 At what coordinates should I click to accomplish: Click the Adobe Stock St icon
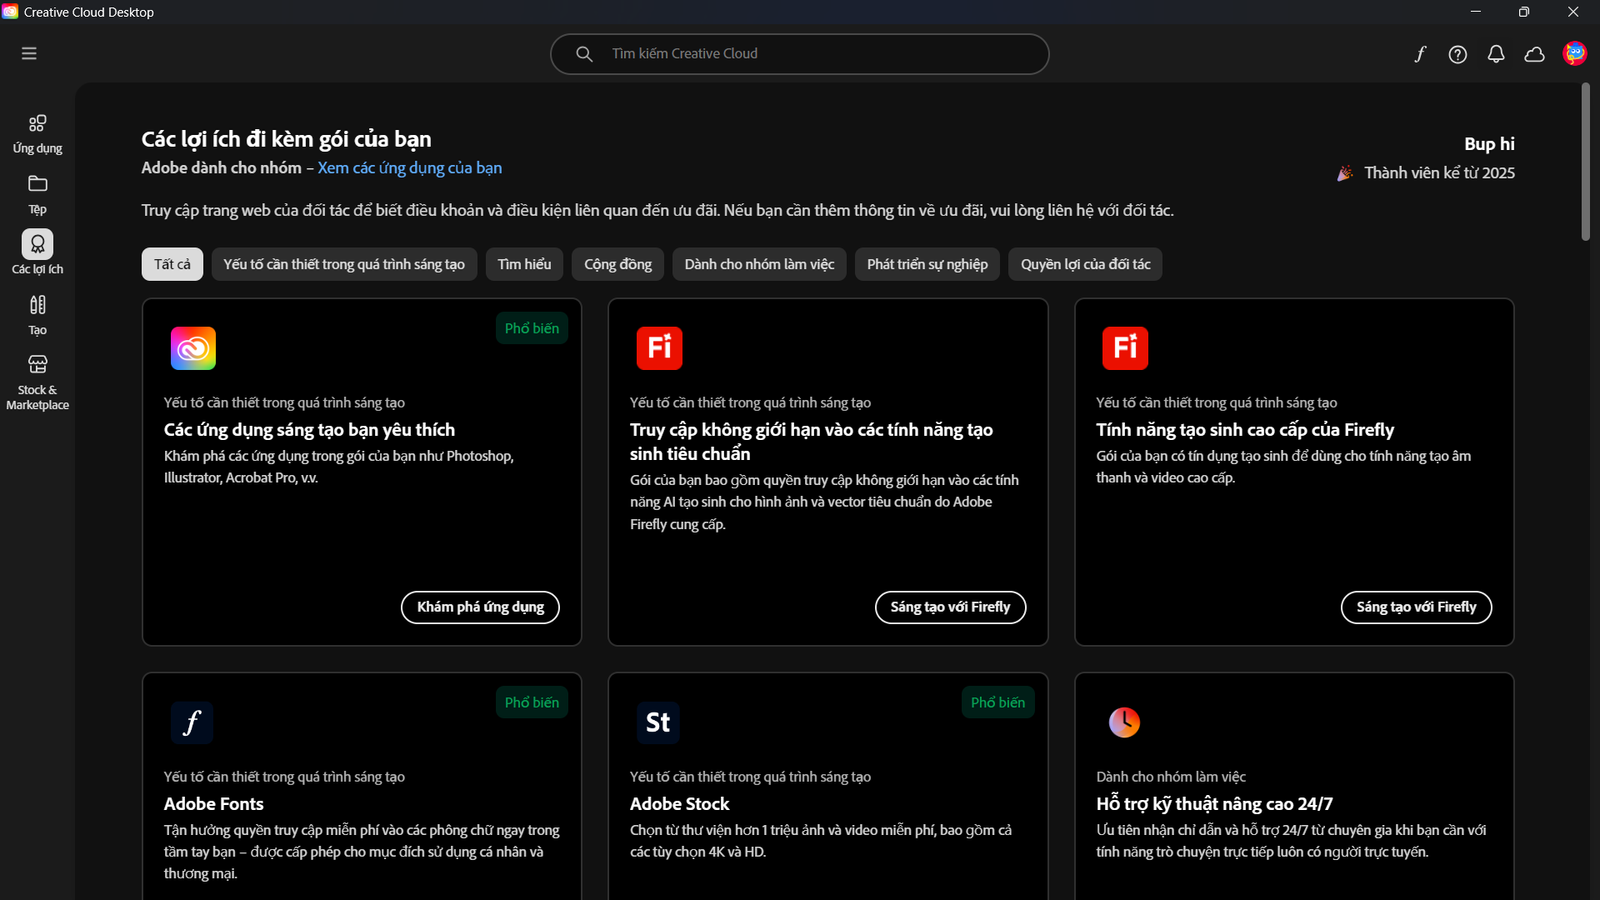pyautogui.click(x=658, y=722)
